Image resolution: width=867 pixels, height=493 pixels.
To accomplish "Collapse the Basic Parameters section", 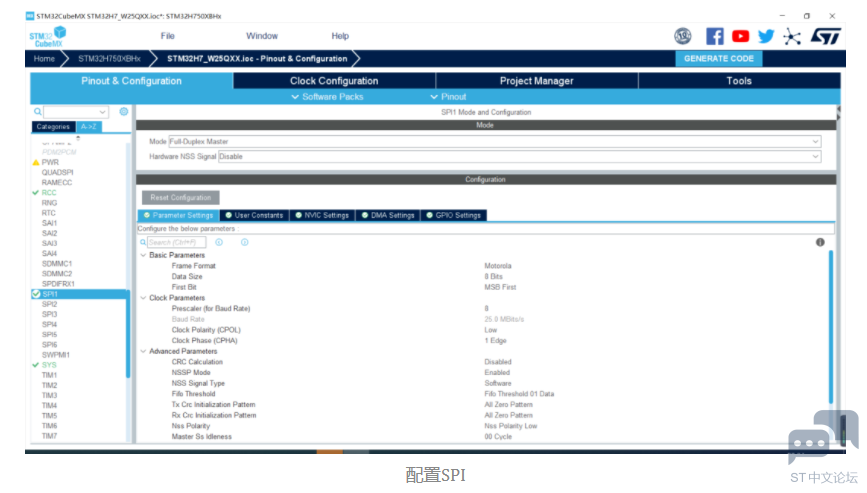I will tap(143, 255).
